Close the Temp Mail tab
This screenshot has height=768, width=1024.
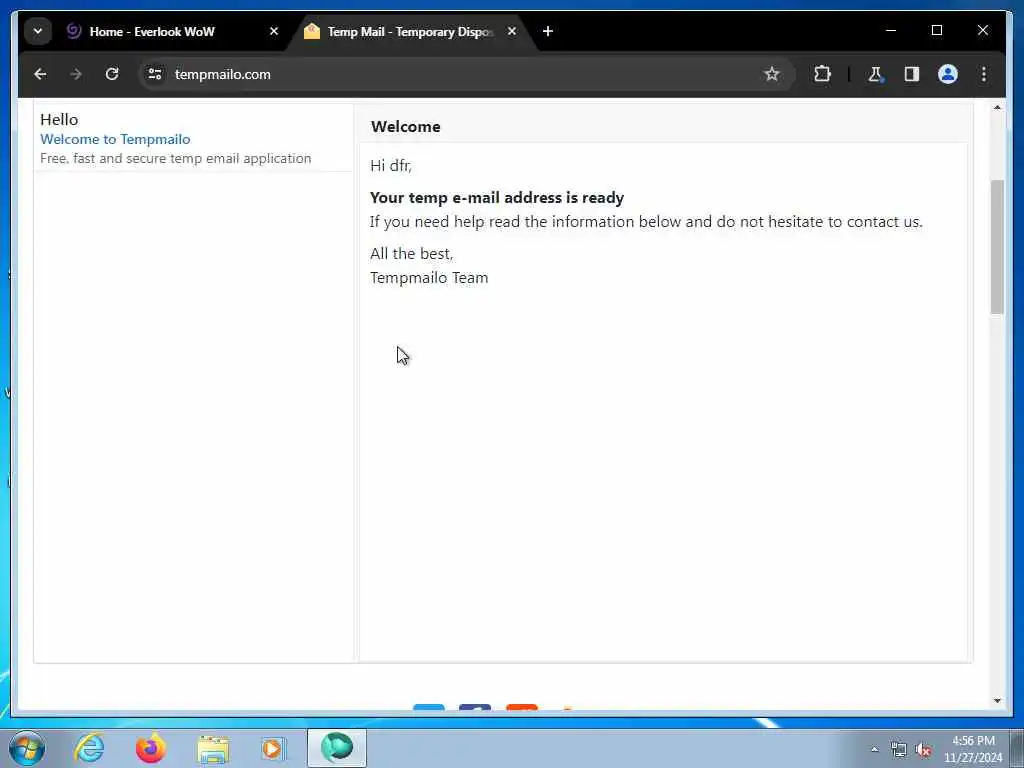(x=512, y=31)
